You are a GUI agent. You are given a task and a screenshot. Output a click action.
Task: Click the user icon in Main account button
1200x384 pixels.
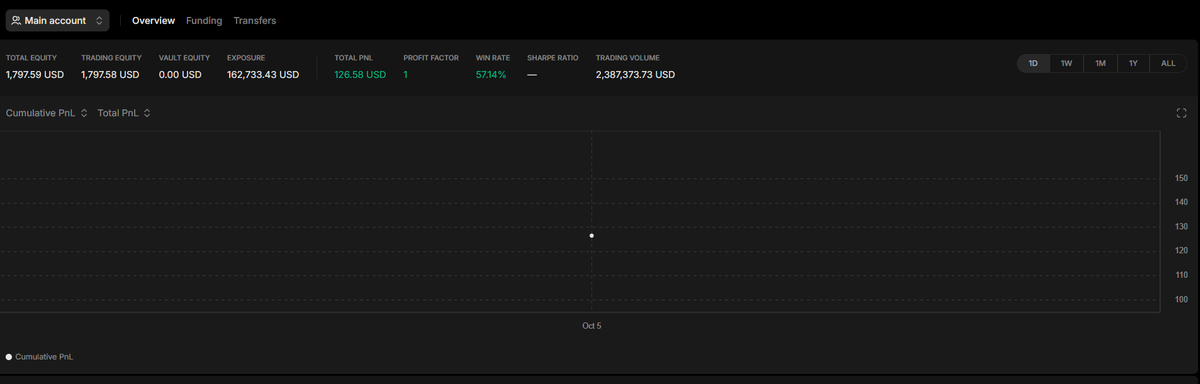16,20
